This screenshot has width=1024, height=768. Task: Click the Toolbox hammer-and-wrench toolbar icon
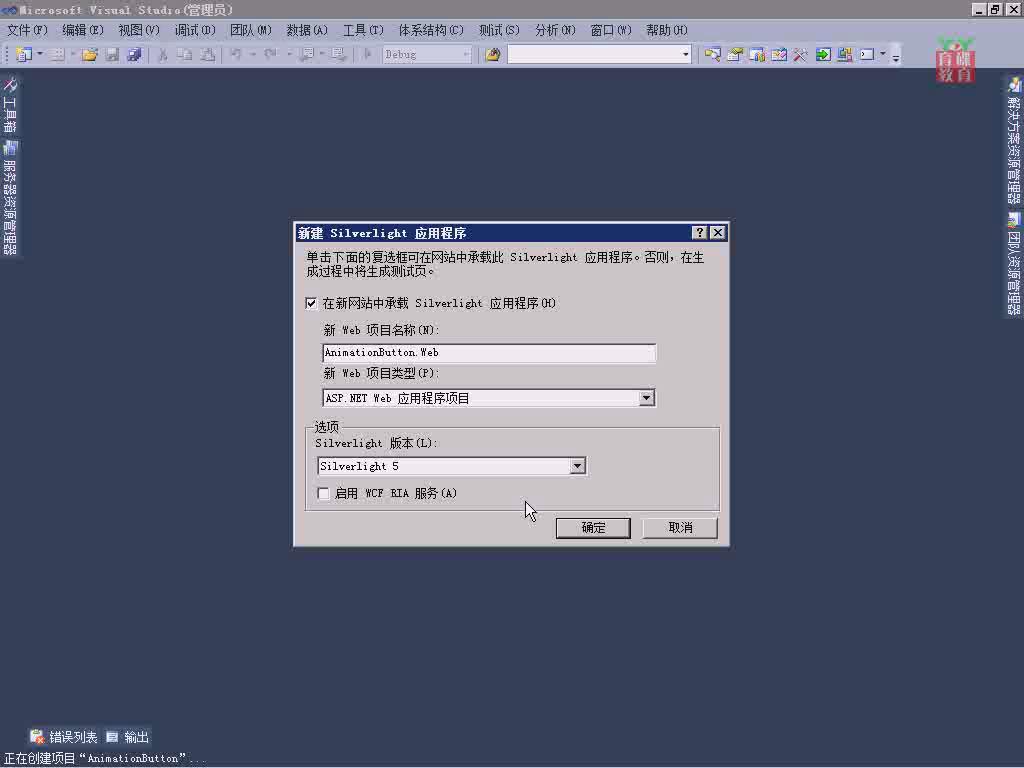(801, 55)
